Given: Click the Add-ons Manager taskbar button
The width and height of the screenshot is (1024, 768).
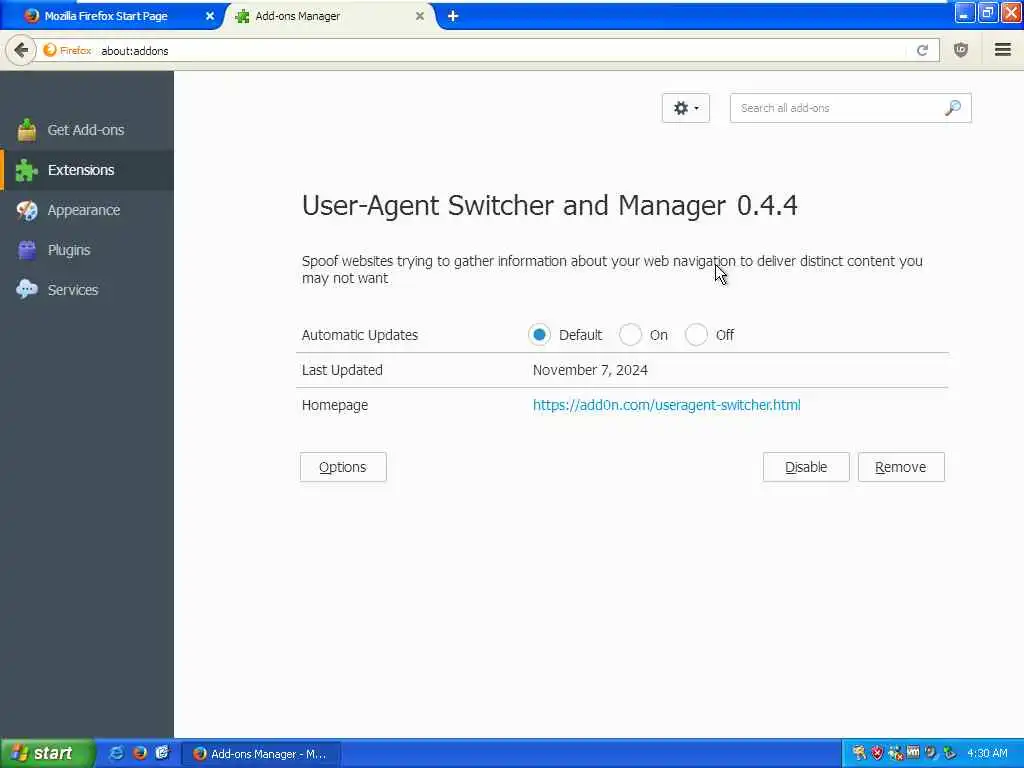Looking at the screenshot, I should click(261, 754).
